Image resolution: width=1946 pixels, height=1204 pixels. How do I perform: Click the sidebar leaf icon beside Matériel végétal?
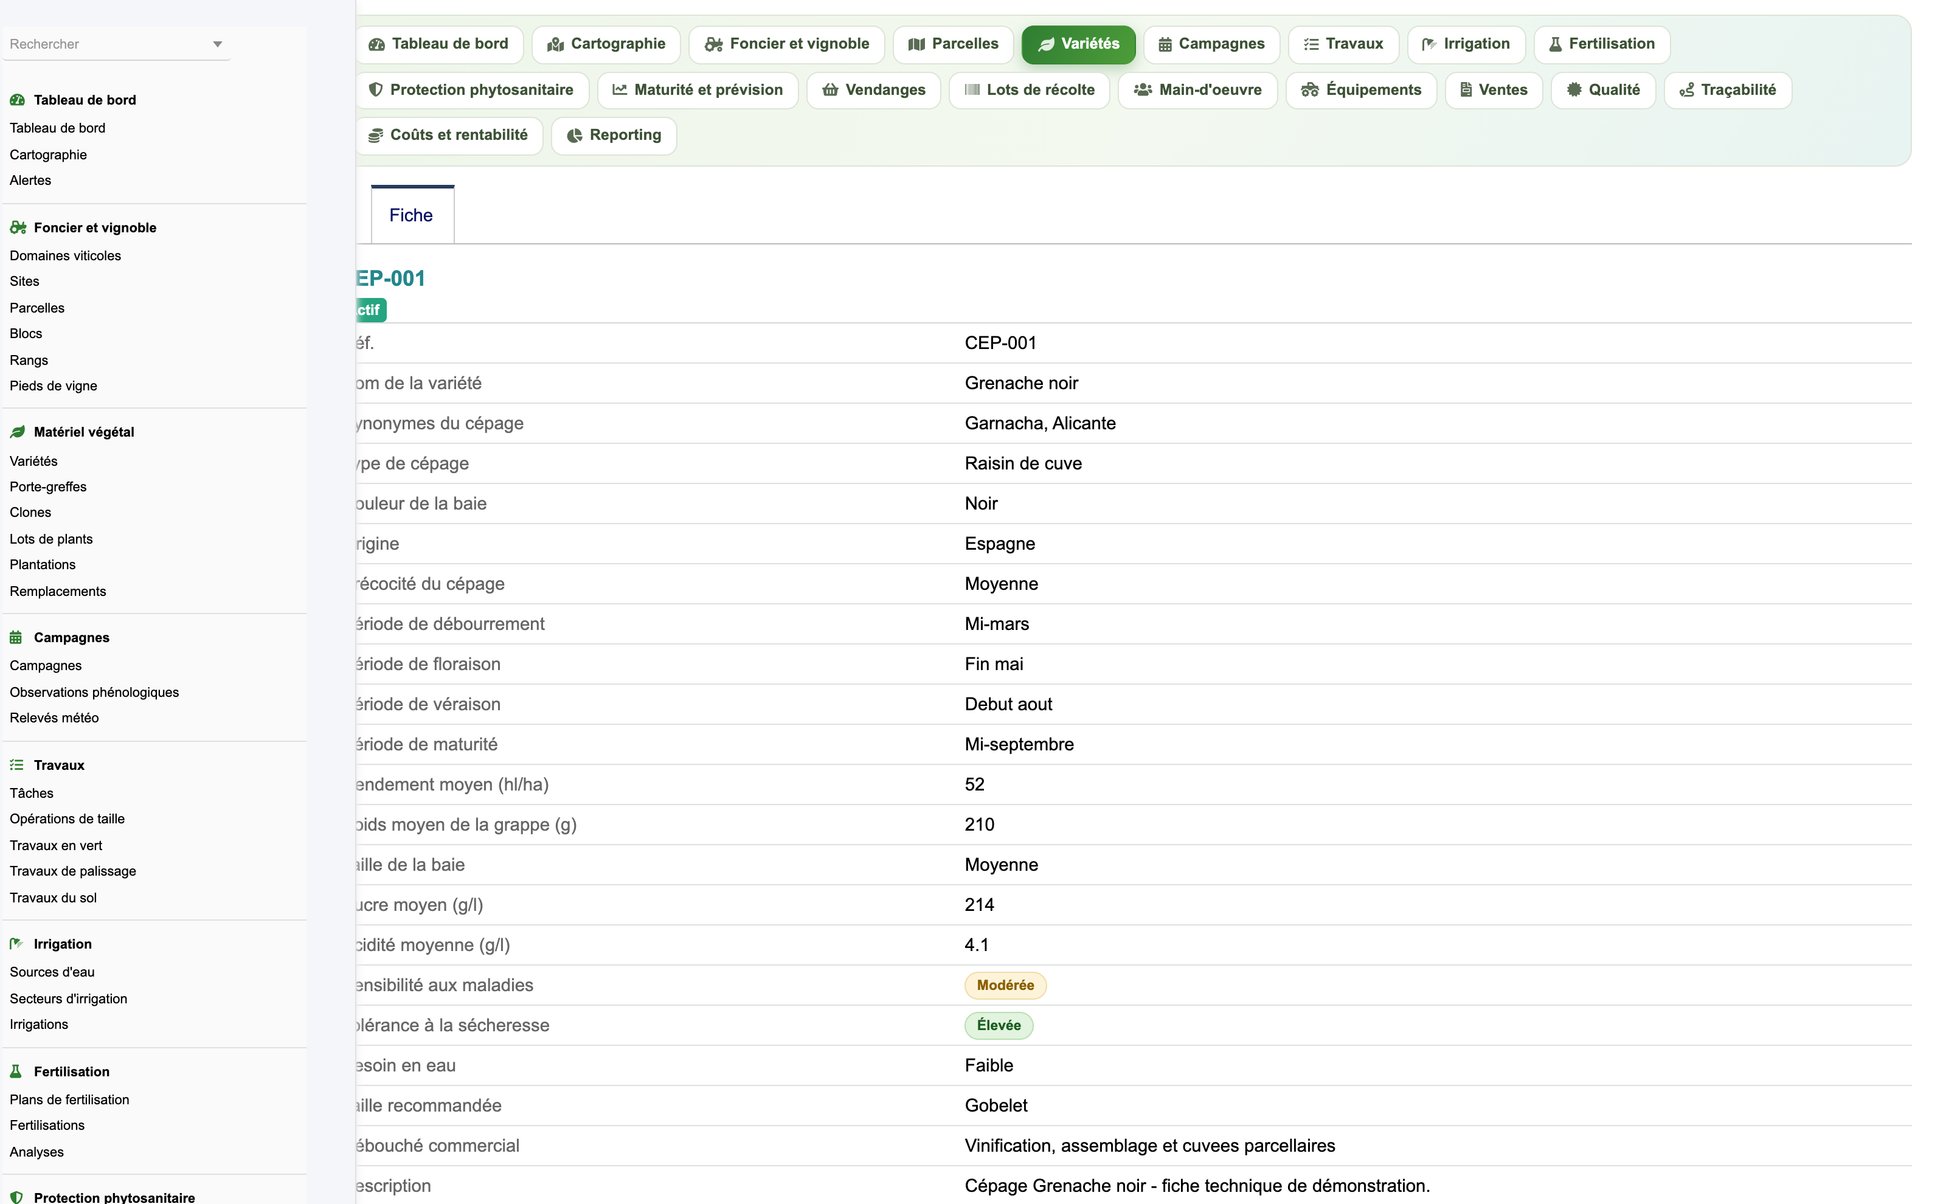[17, 432]
